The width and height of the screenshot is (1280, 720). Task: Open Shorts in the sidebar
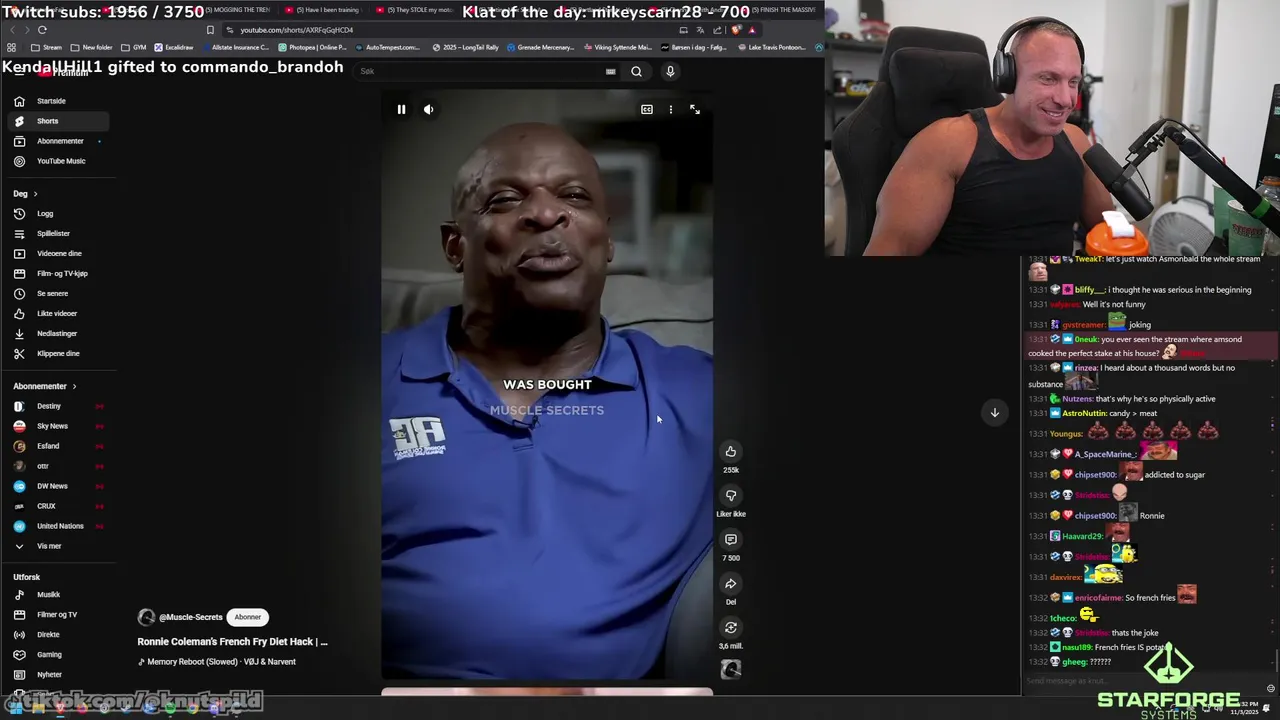coord(59,121)
